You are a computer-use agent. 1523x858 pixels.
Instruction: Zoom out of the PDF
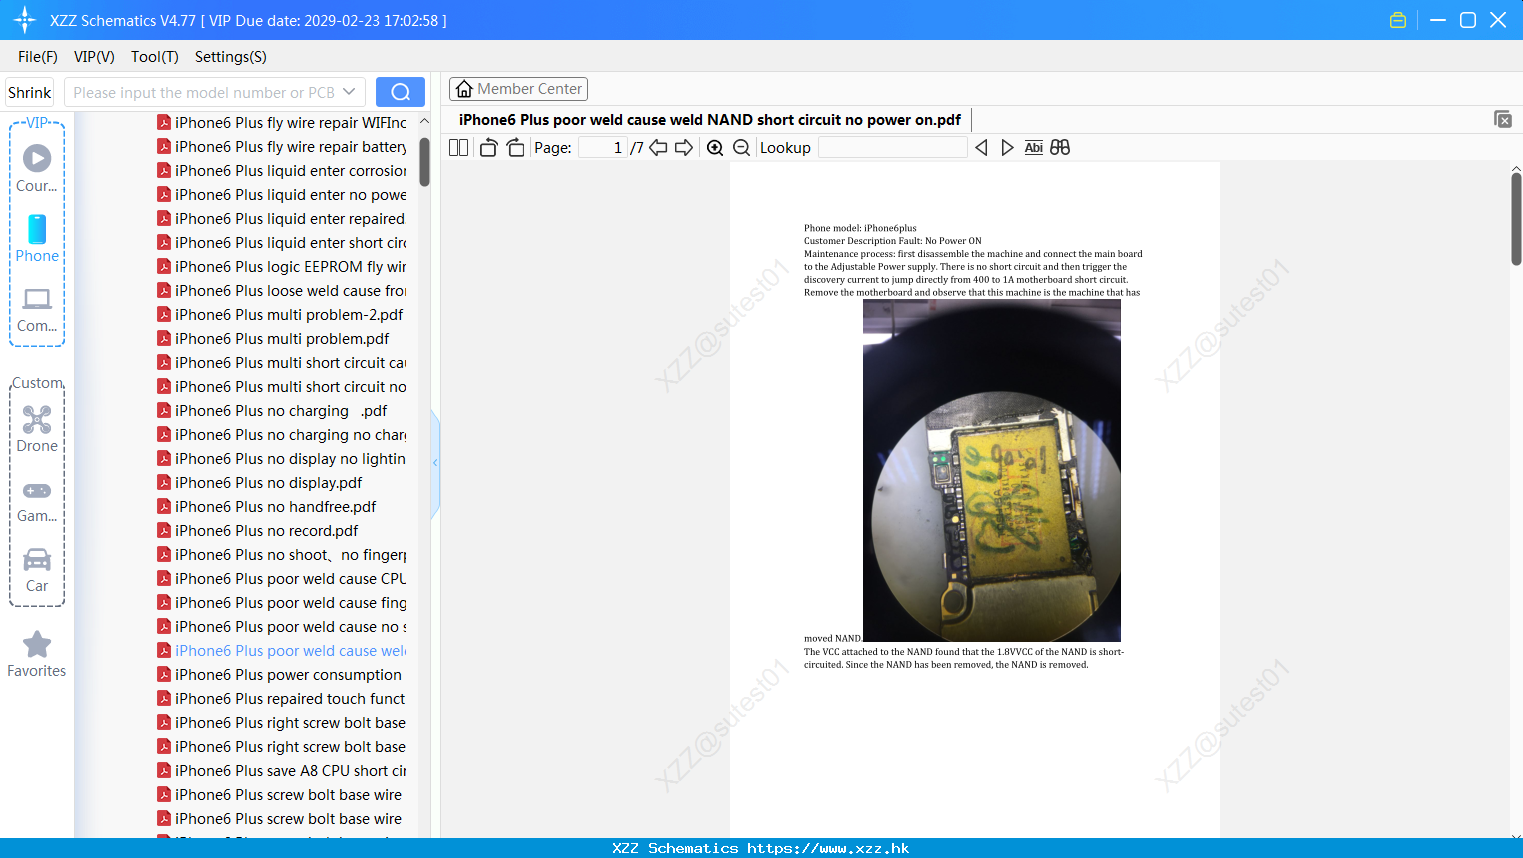(741, 148)
